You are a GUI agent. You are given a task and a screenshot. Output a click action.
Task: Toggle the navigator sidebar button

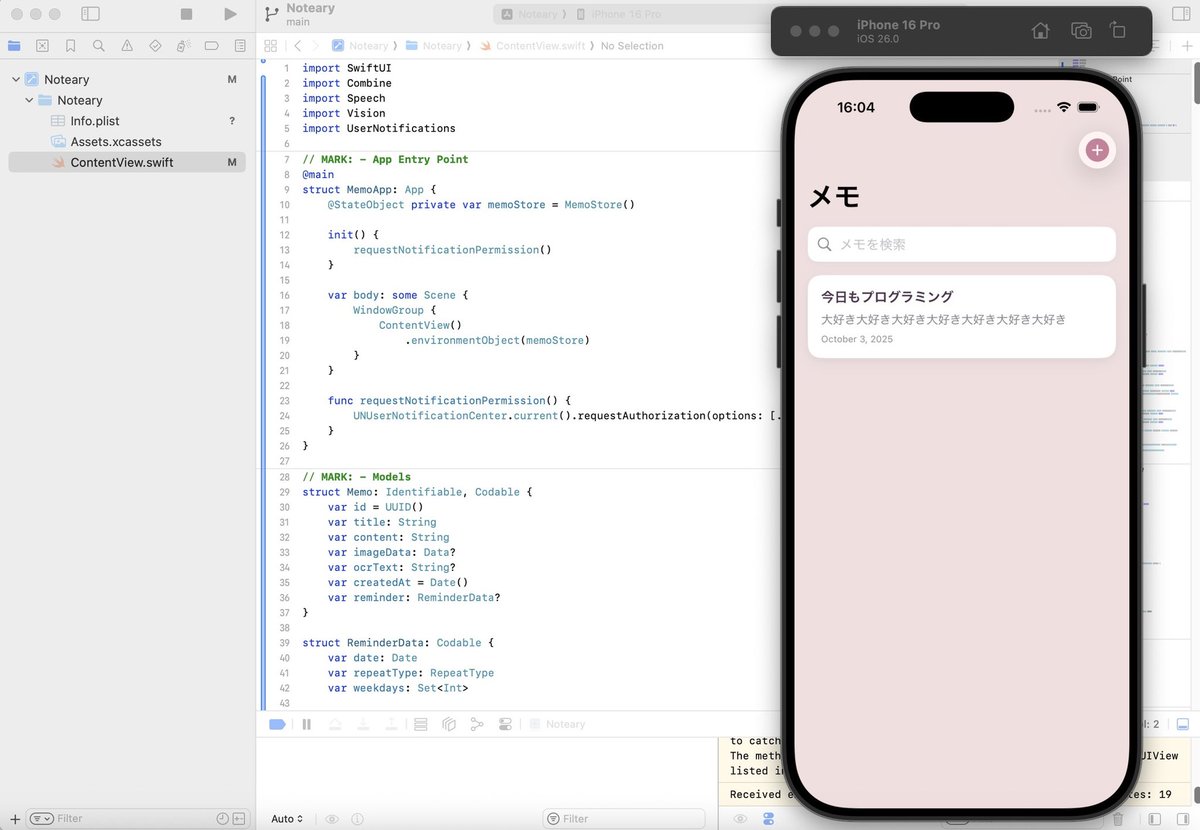pyautogui.click(x=90, y=14)
